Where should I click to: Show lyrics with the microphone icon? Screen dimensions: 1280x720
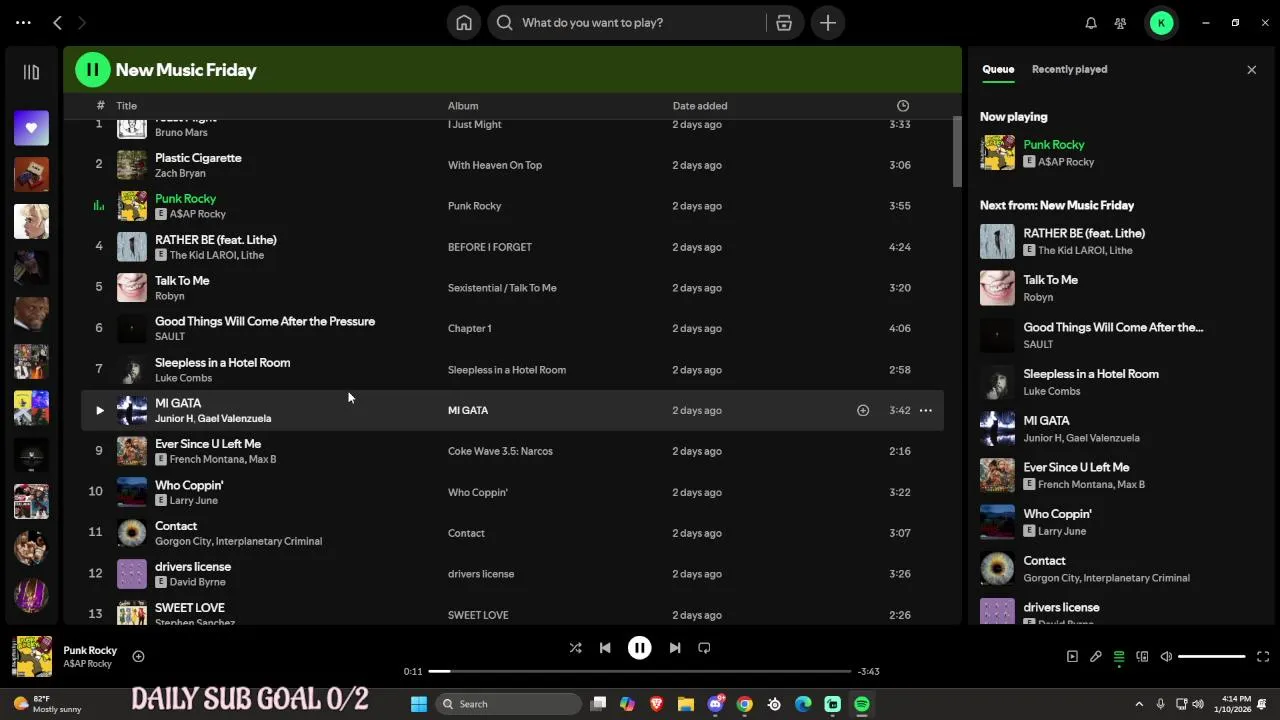coord(1096,657)
